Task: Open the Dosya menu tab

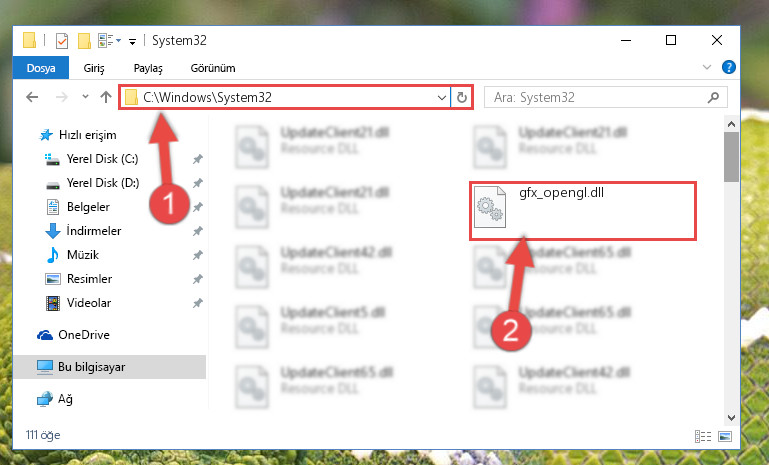Action: tap(41, 68)
